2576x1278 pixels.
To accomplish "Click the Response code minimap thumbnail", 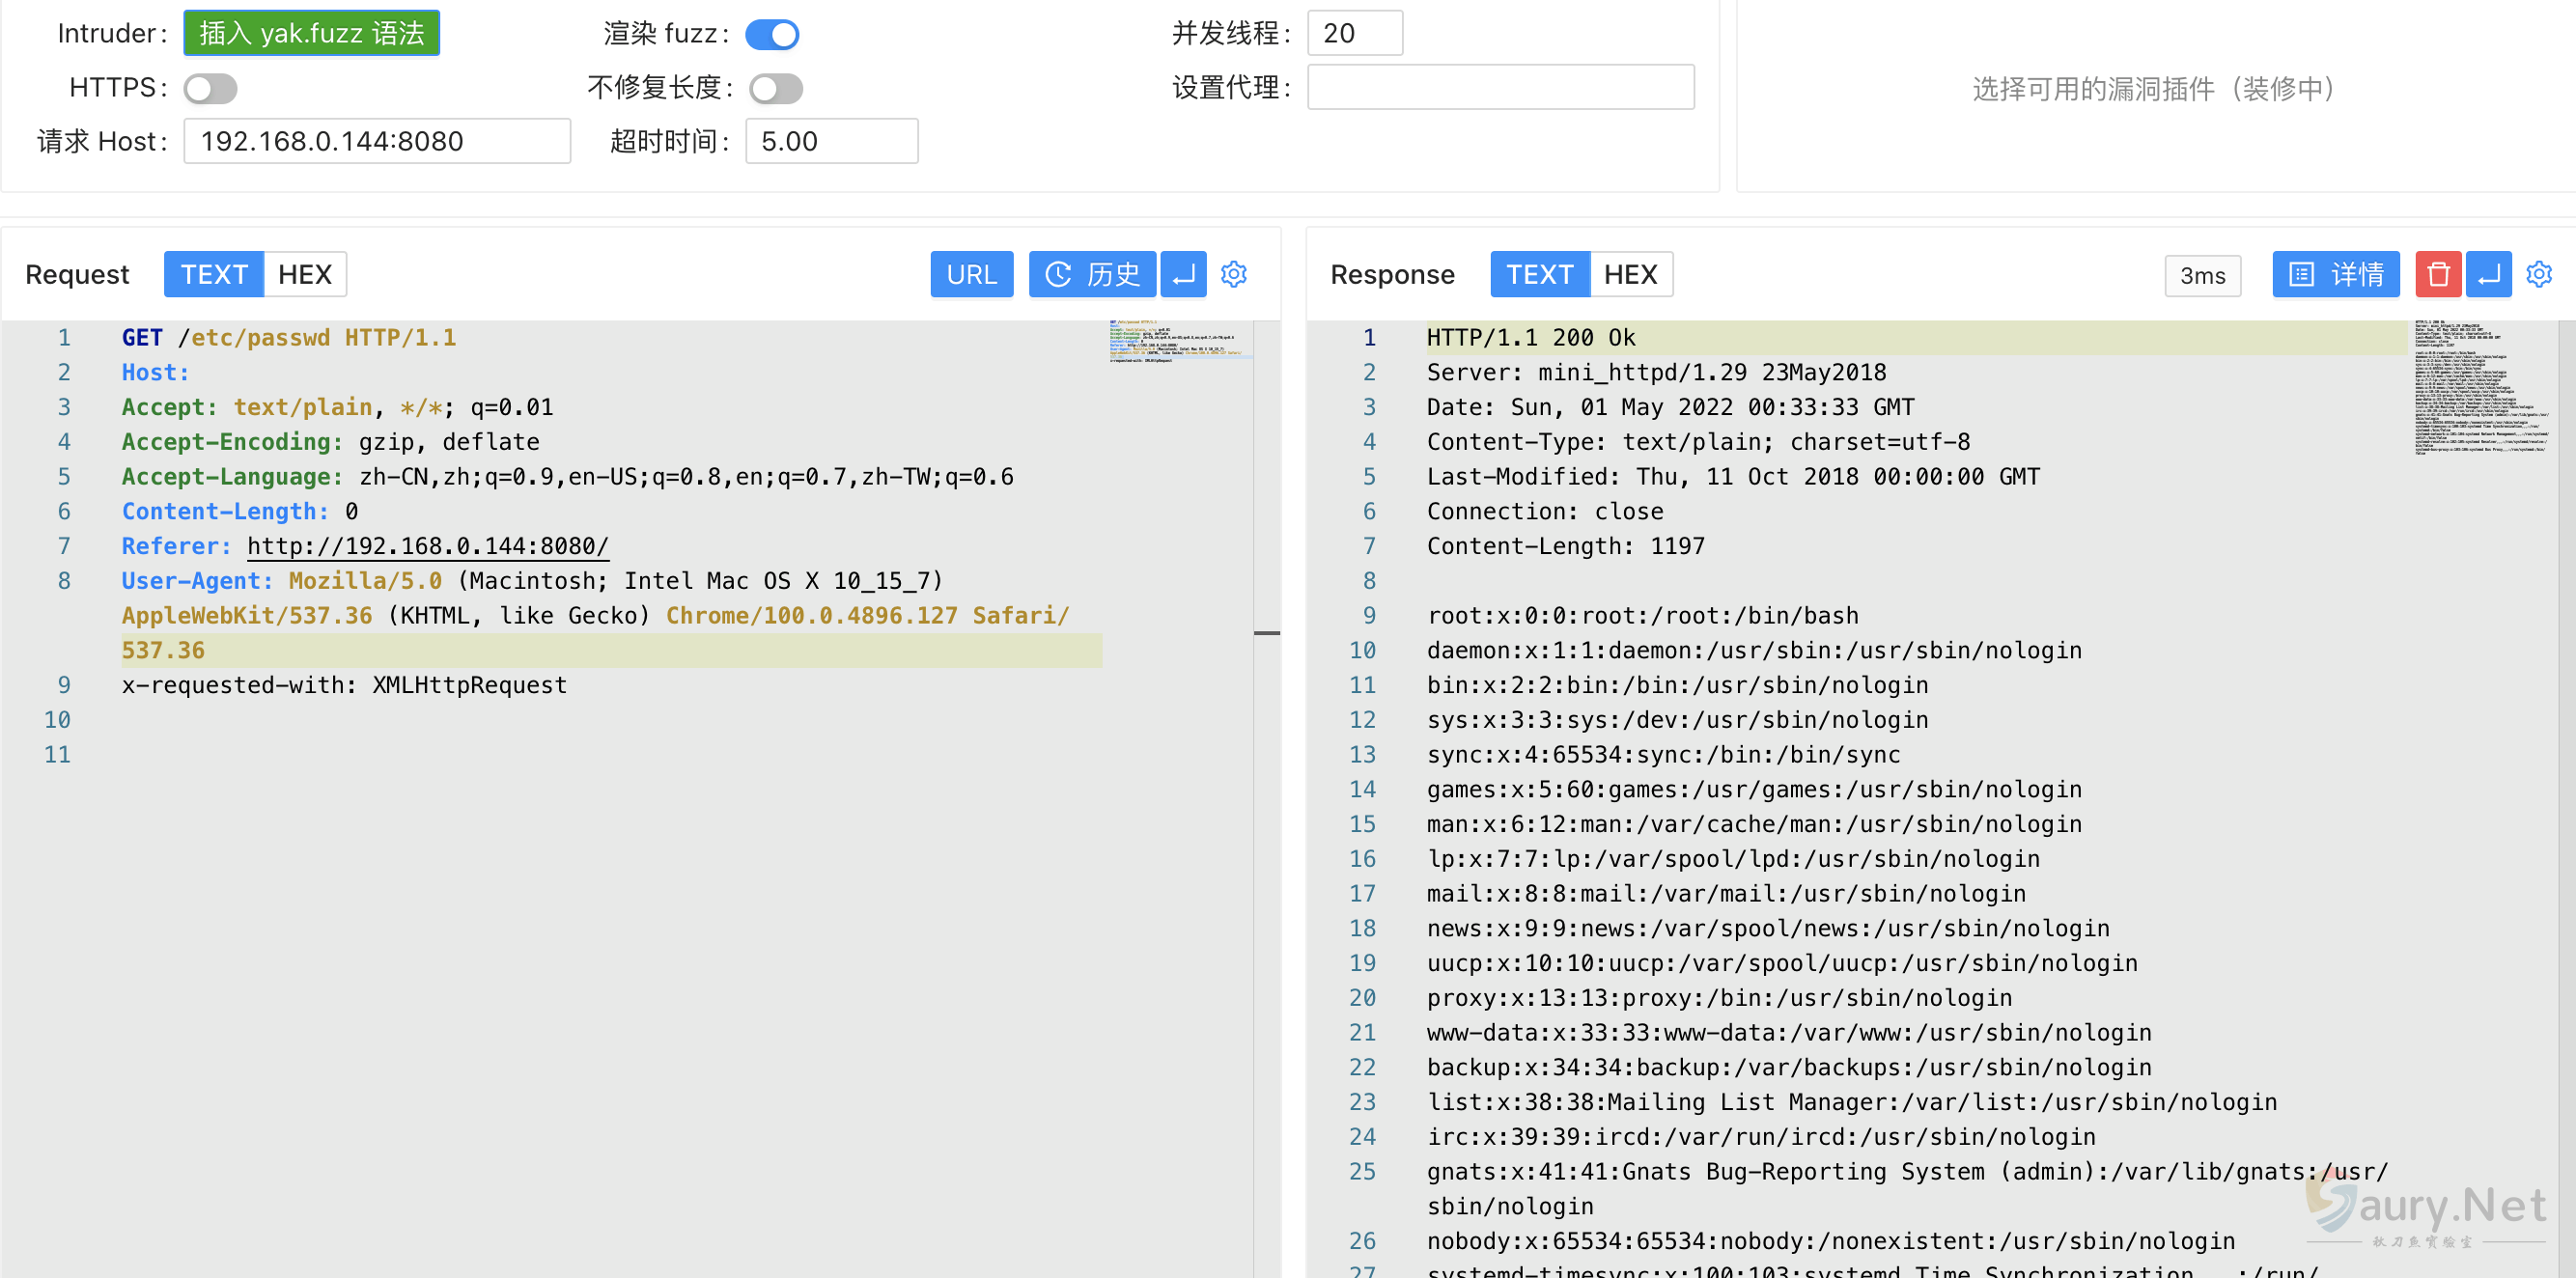I will [2480, 388].
